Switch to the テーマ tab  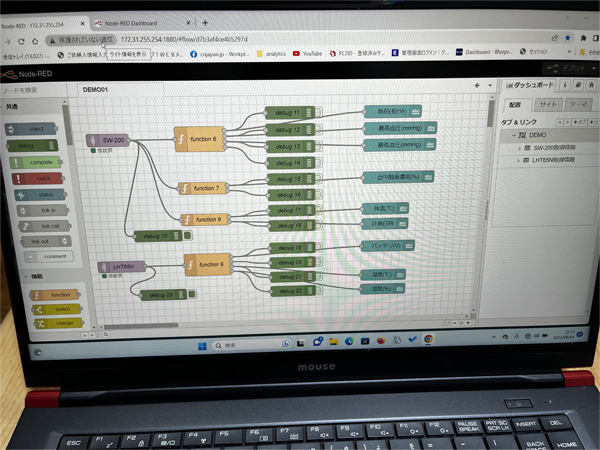point(578,104)
